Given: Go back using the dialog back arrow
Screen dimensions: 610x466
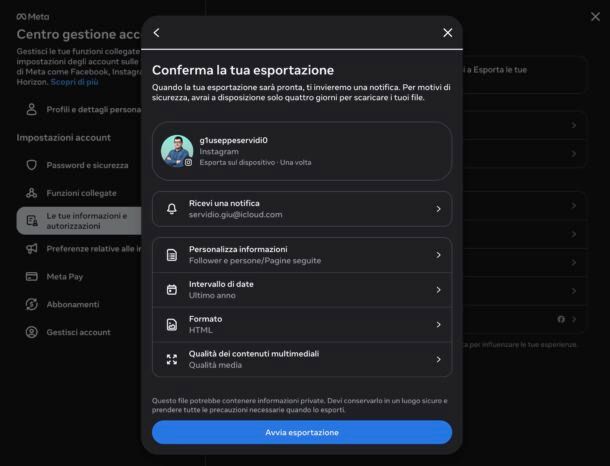Looking at the screenshot, I should 156,33.
